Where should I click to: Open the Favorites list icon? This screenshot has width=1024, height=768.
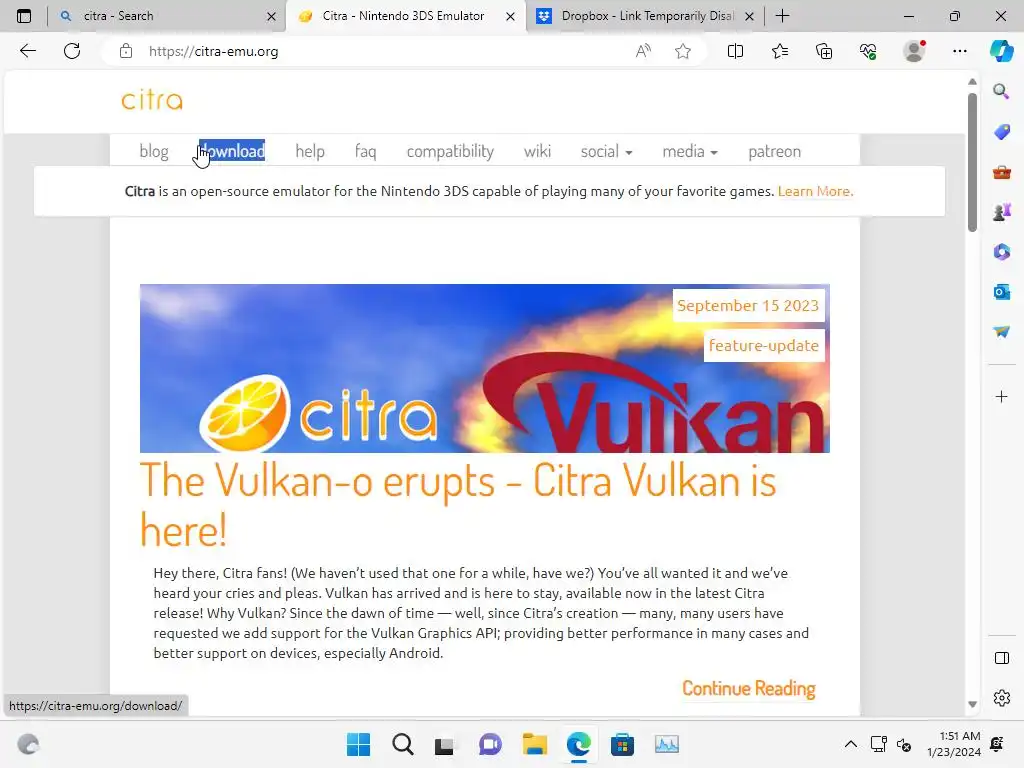pyautogui.click(x=780, y=51)
